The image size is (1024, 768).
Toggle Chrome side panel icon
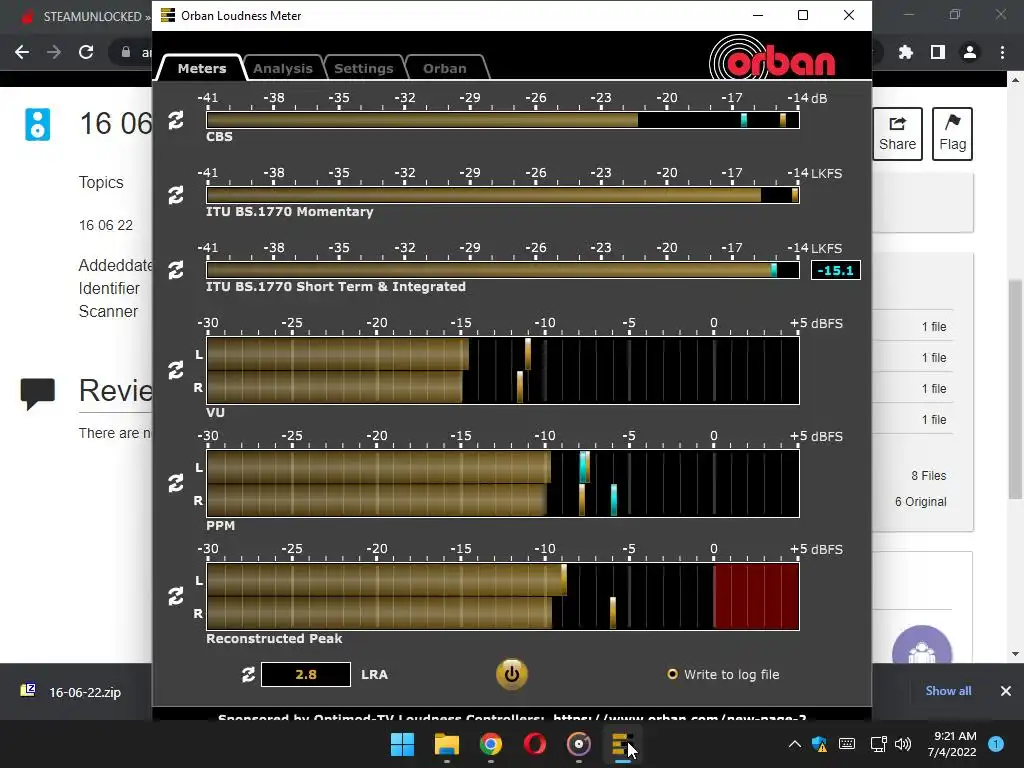point(938,52)
